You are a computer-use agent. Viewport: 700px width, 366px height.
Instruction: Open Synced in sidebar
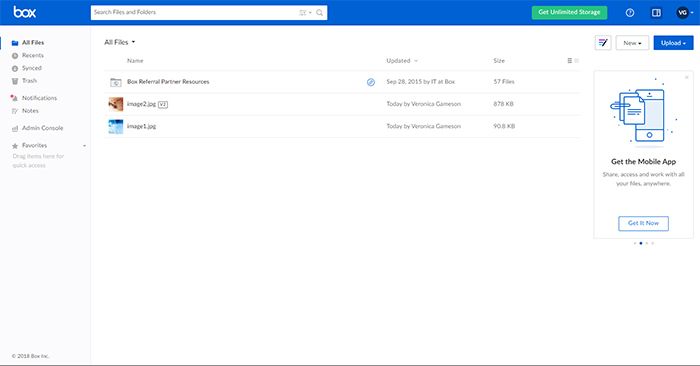click(32, 68)
